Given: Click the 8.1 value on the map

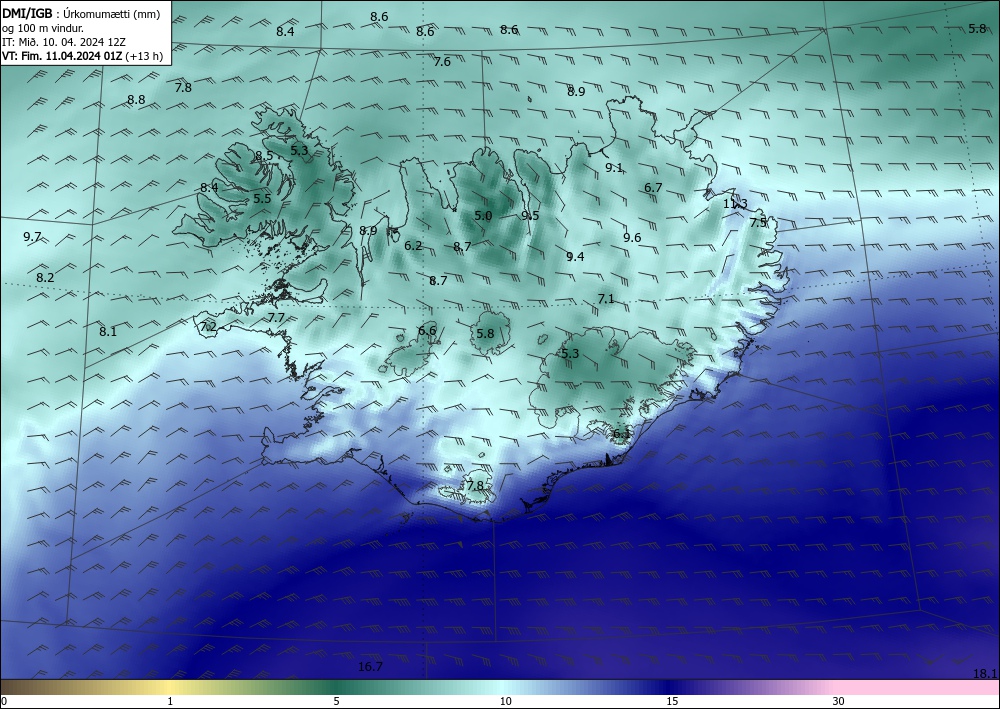Looking at the screenshot, I should click(108, 331).
